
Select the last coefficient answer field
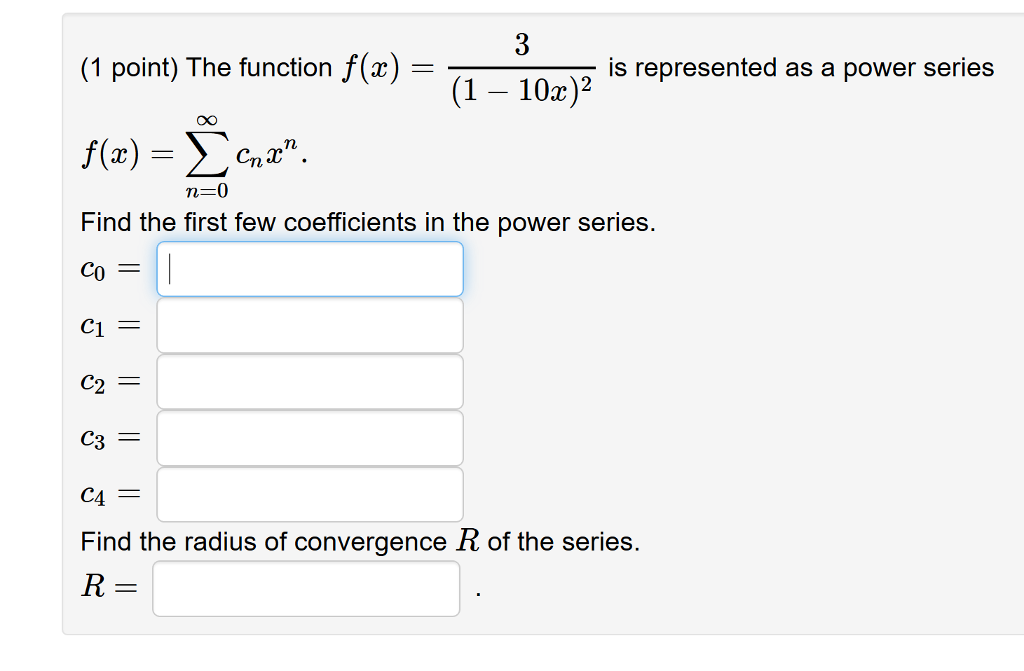point(310,493)
